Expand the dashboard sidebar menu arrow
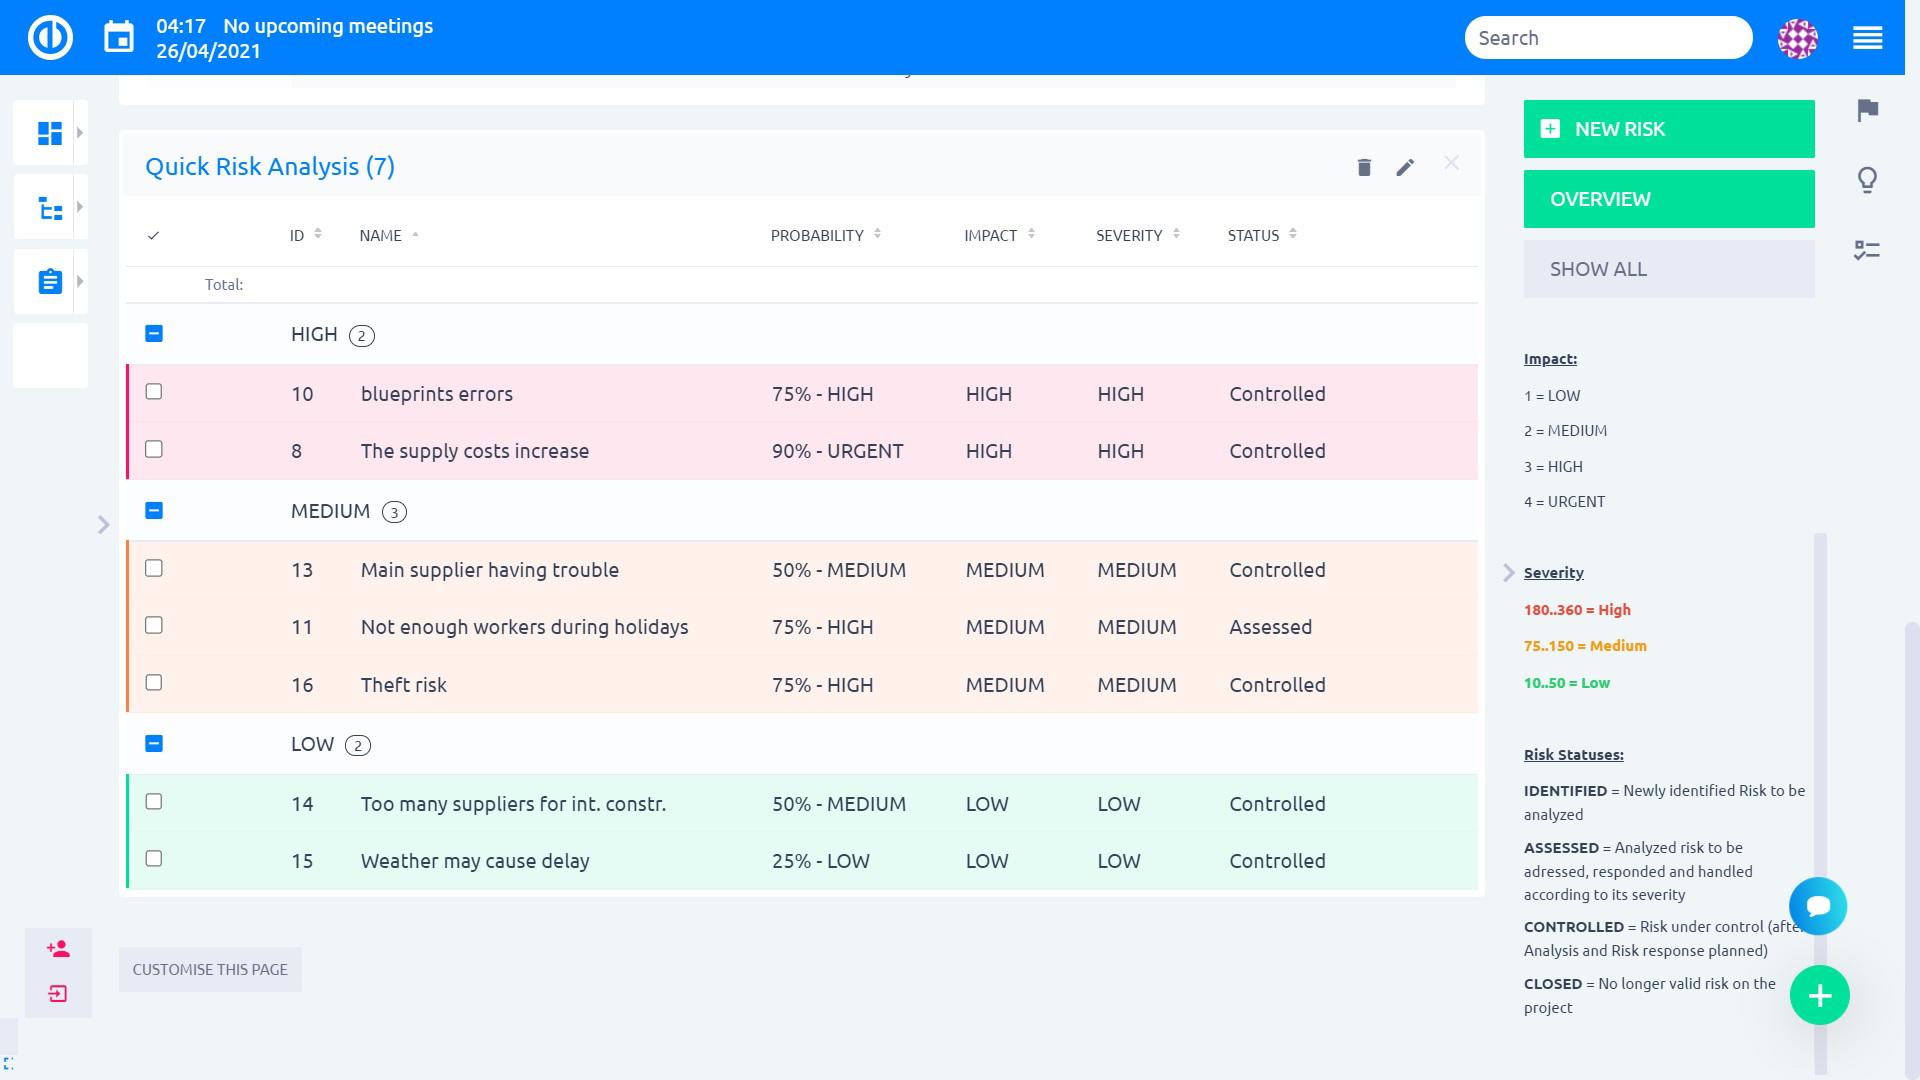This screenshot has height=1080, width=1920. 80,133
